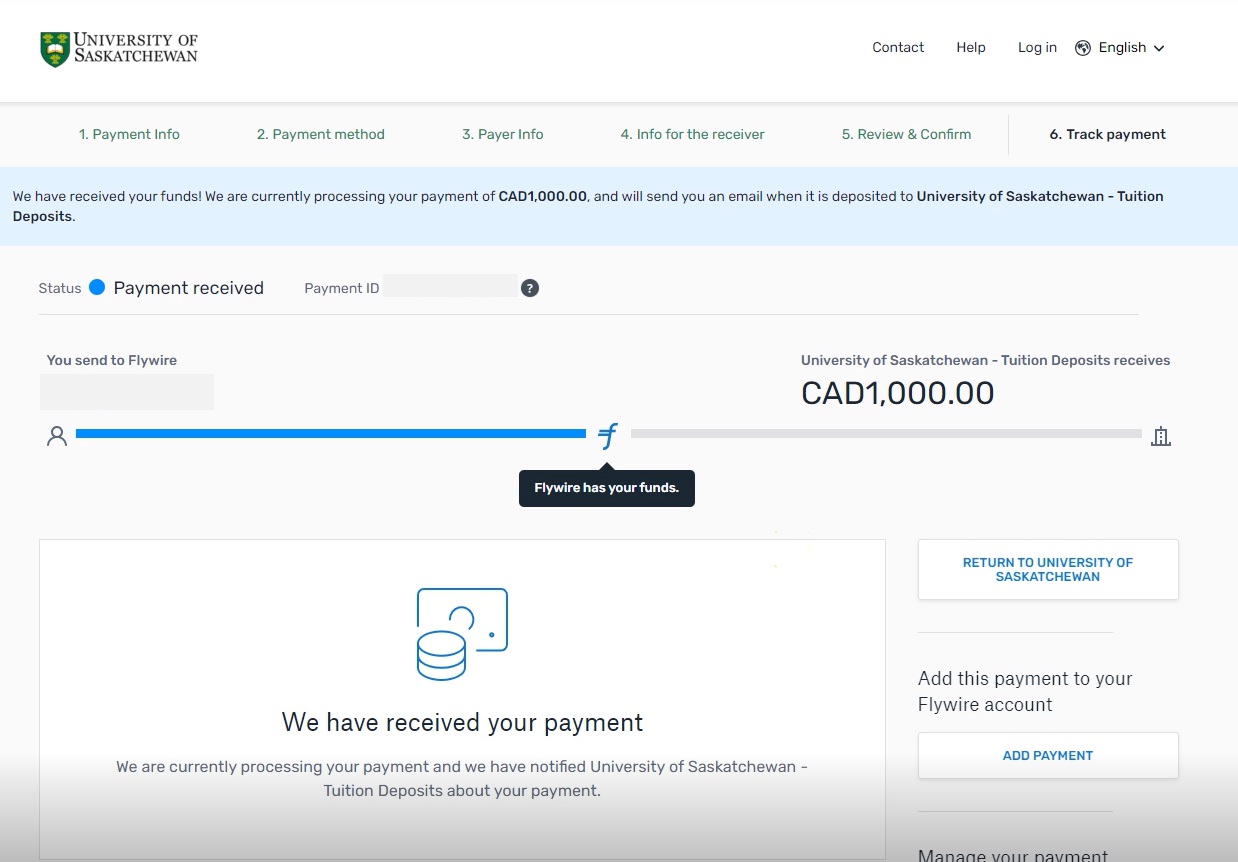
Task: Go to step 2. Payment method
Action: click(x=320, y=134)
